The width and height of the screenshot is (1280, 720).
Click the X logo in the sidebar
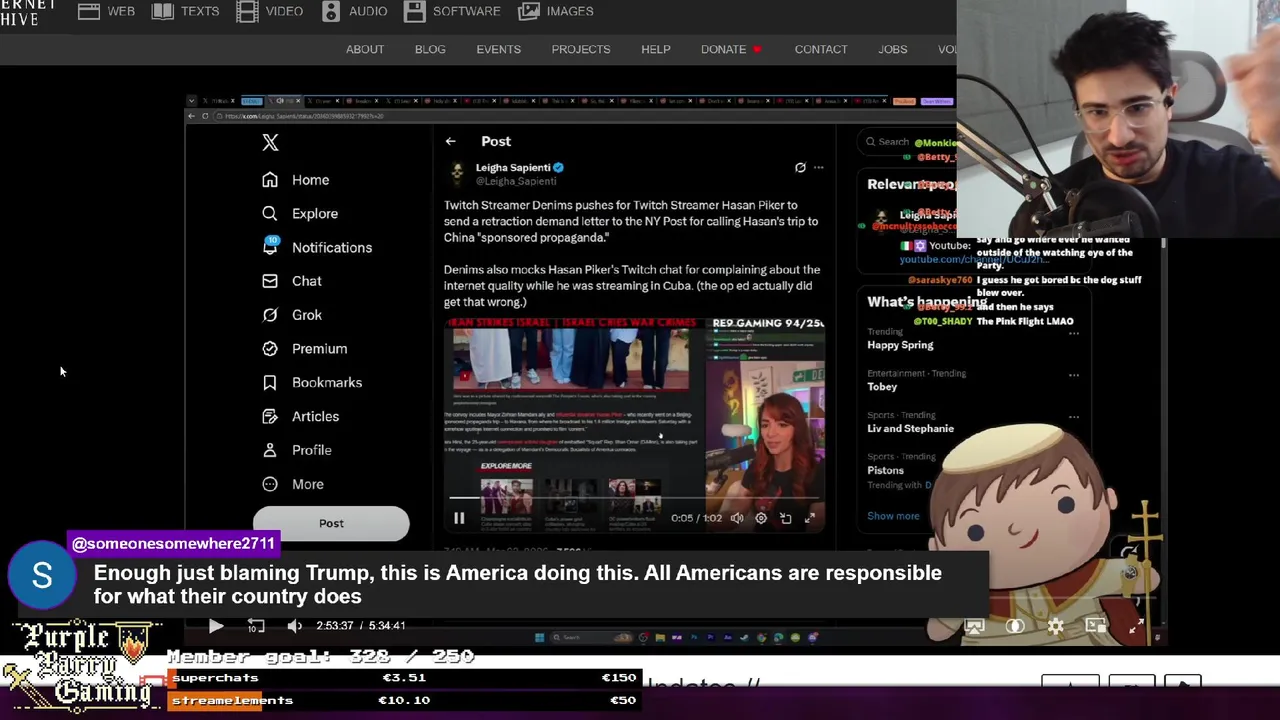[270, 143]
